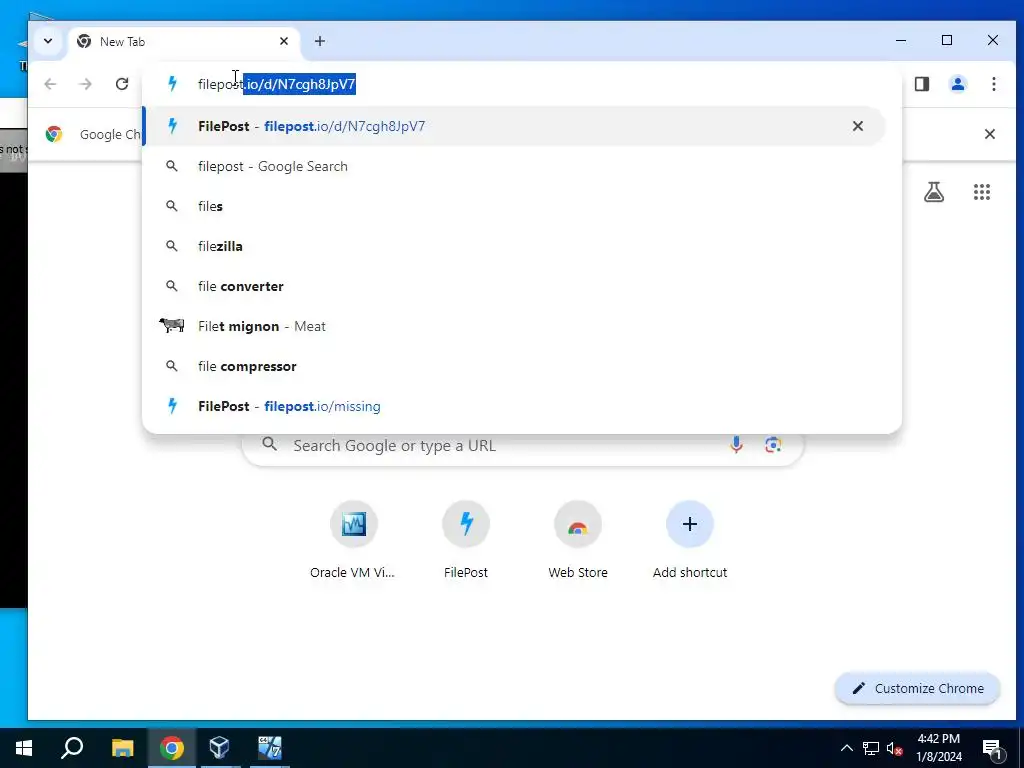Click the Search Google or type a URL box
The image size is (1024, 768).
click(x=522, y=445)
